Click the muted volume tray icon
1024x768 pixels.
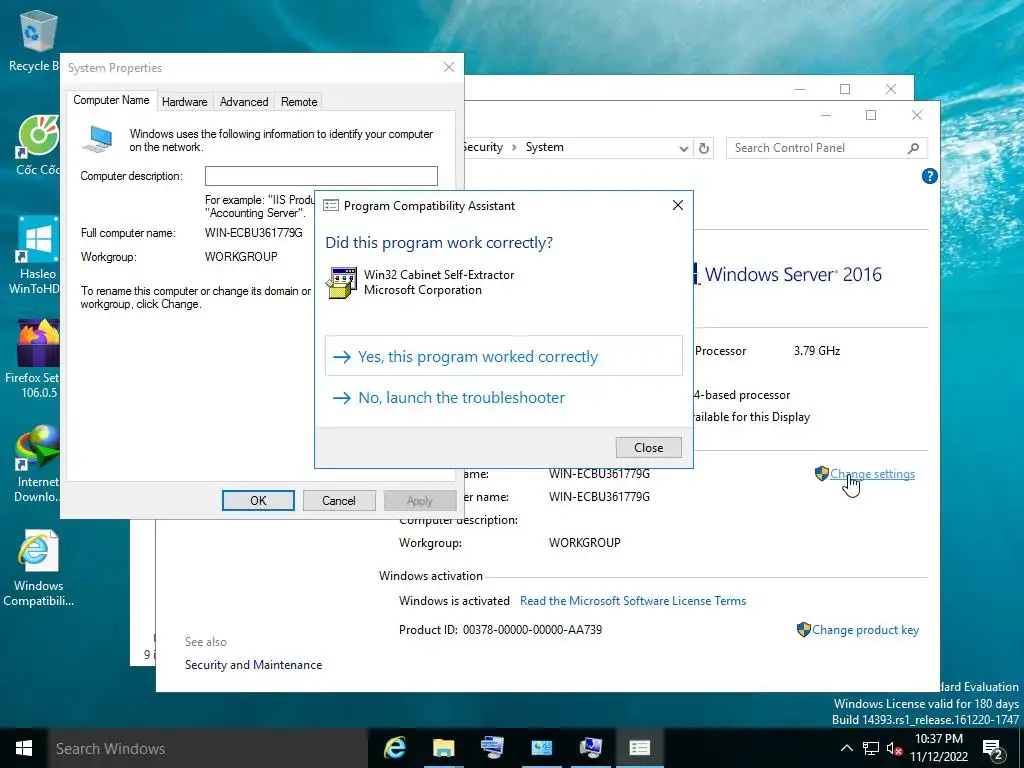pyautogui.click(x=894, y=748)
